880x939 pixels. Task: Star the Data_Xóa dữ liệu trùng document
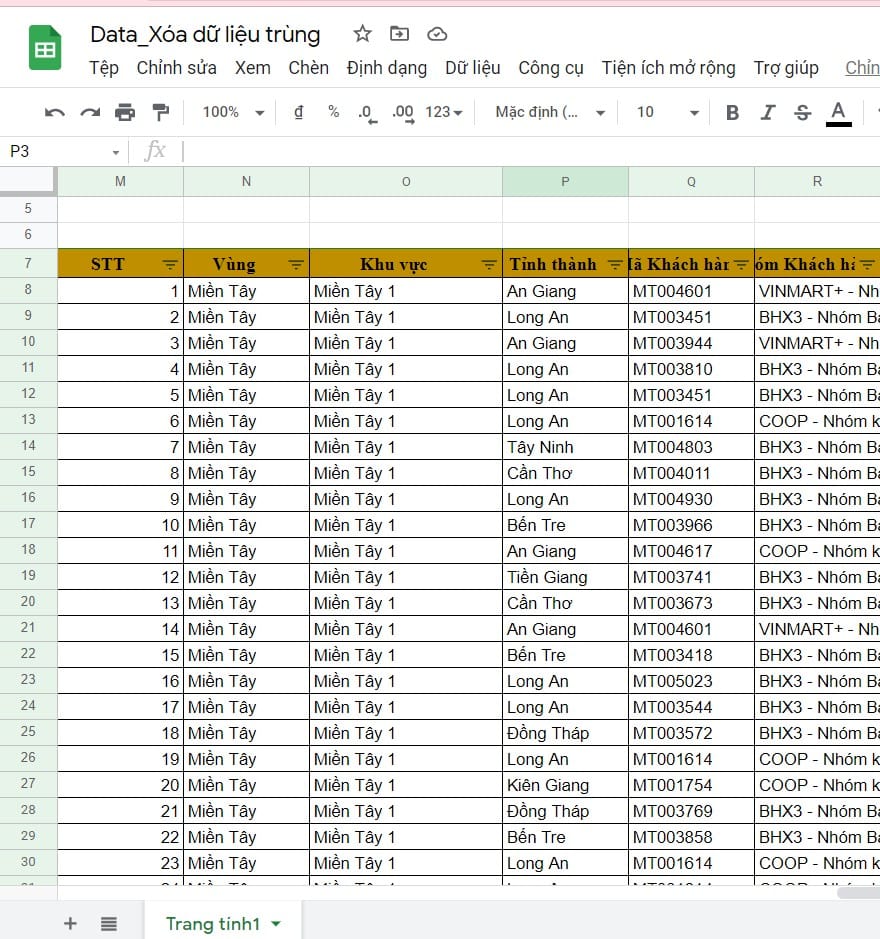362,34
